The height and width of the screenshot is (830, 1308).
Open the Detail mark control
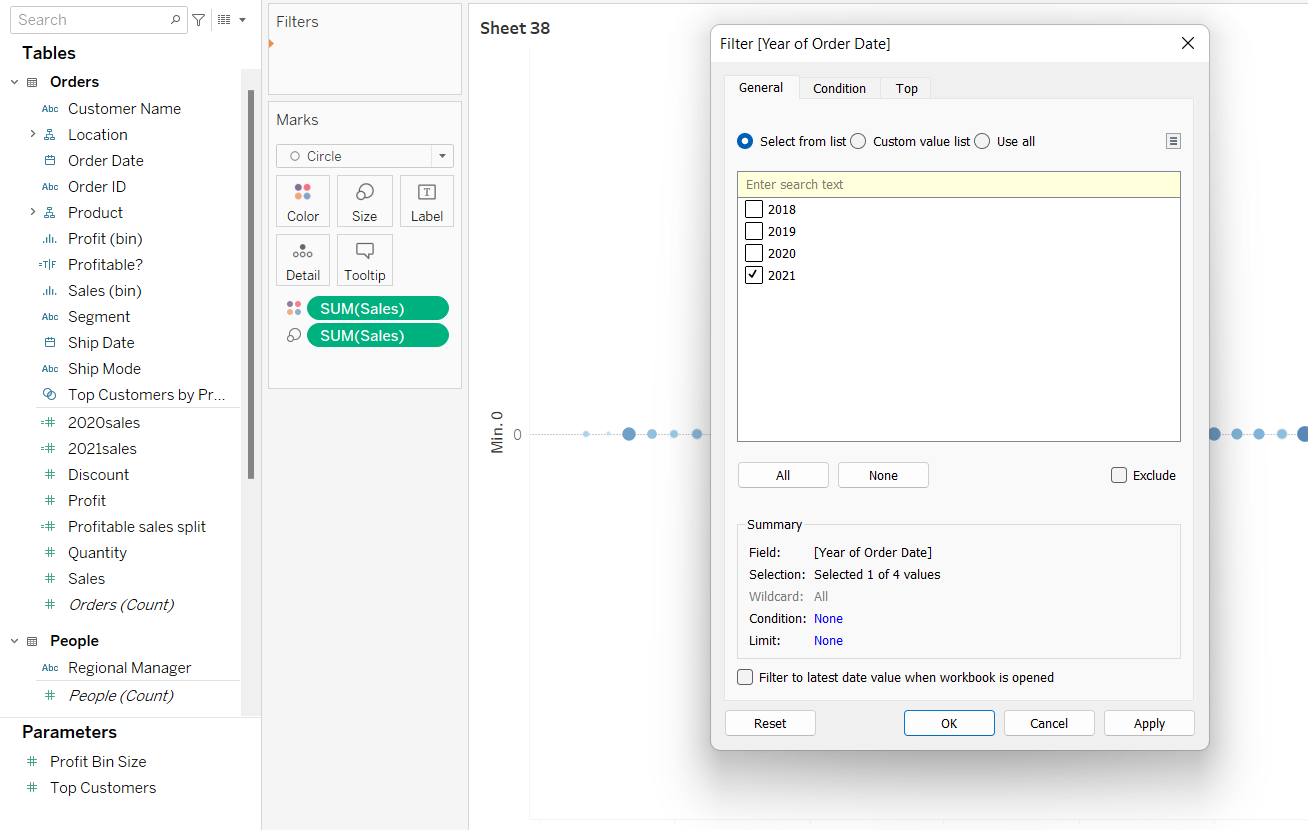pyautogui.click(x=303, y=260)
